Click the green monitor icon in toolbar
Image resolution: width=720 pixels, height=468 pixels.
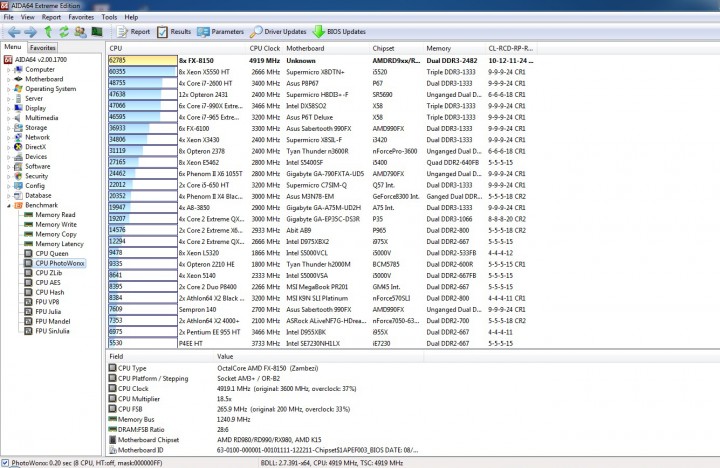tap(97, 31)
